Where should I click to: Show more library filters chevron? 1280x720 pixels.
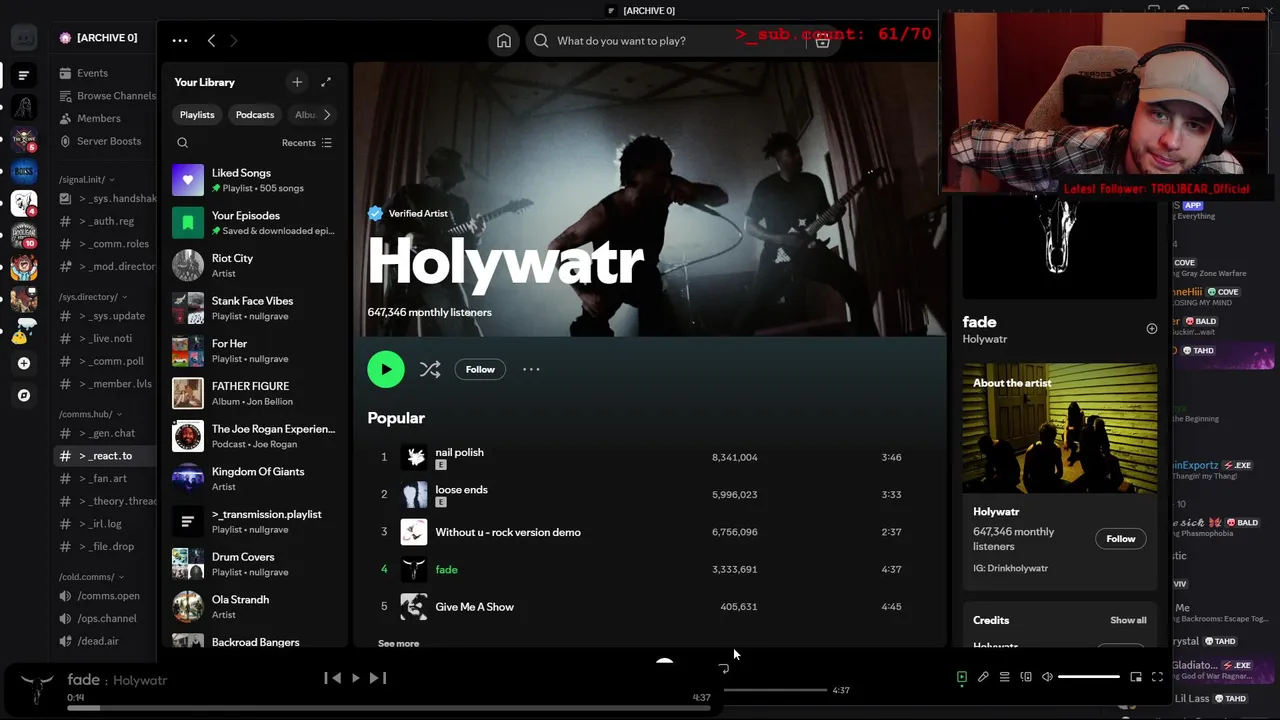point(327,115)
